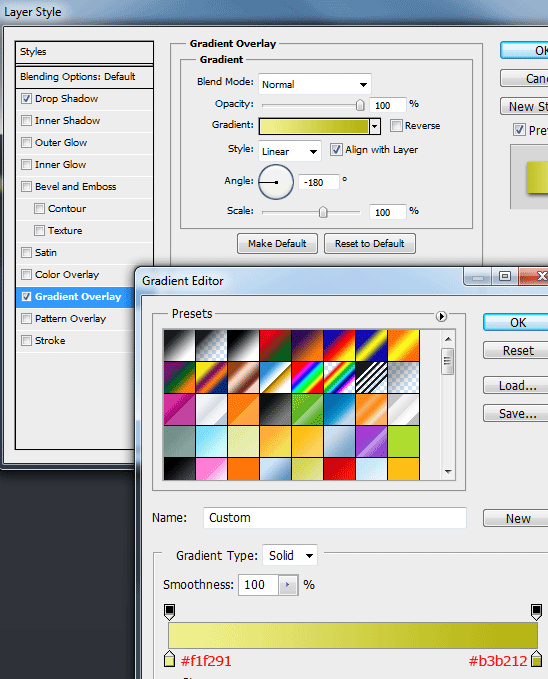Enable the Inner Shadow style checkbox

(26, 120)
